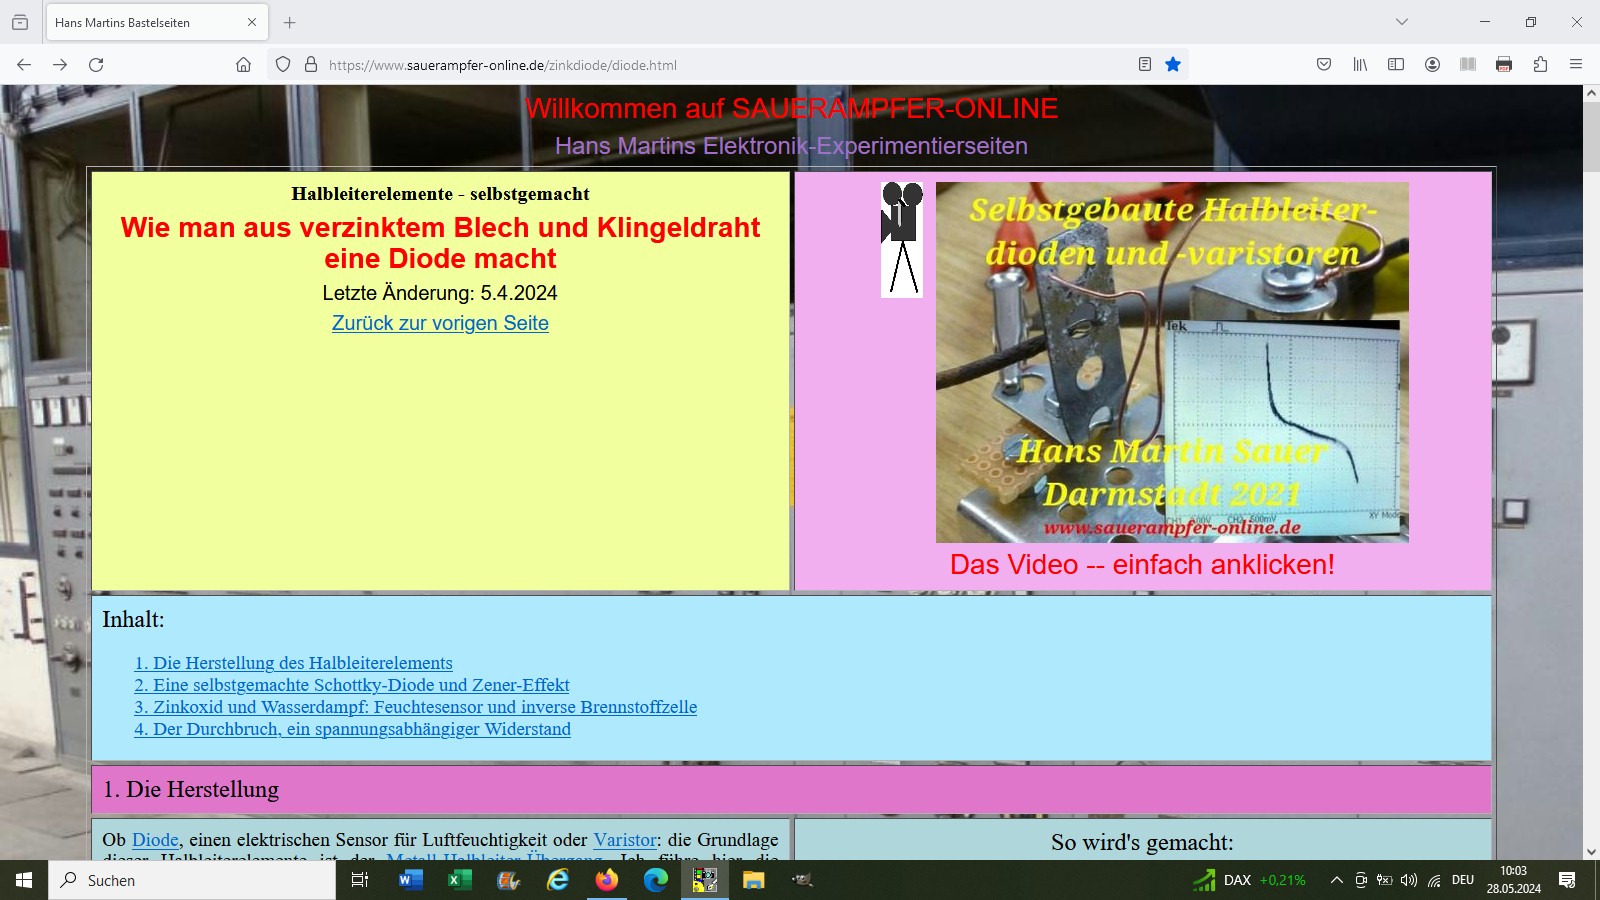Viewport: 1600px width, 900px height.
Task: Open Firefox View button left of tab
Action: (x=20, y=22)
